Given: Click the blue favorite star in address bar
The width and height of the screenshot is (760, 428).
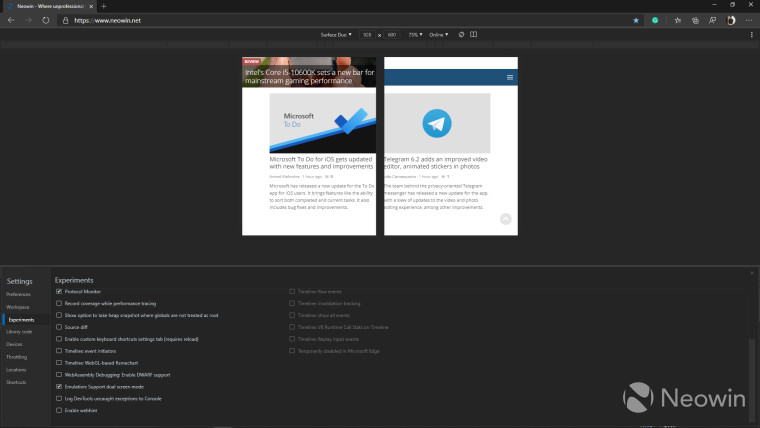Looking at the screenshot, I should [x=636, y=20].
